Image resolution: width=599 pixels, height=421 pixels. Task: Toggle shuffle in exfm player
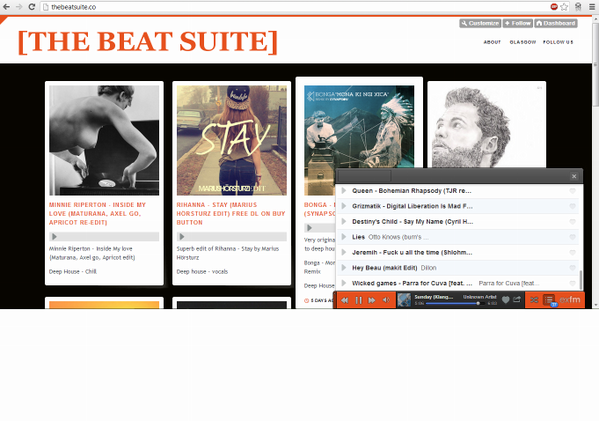click(534, 300)
